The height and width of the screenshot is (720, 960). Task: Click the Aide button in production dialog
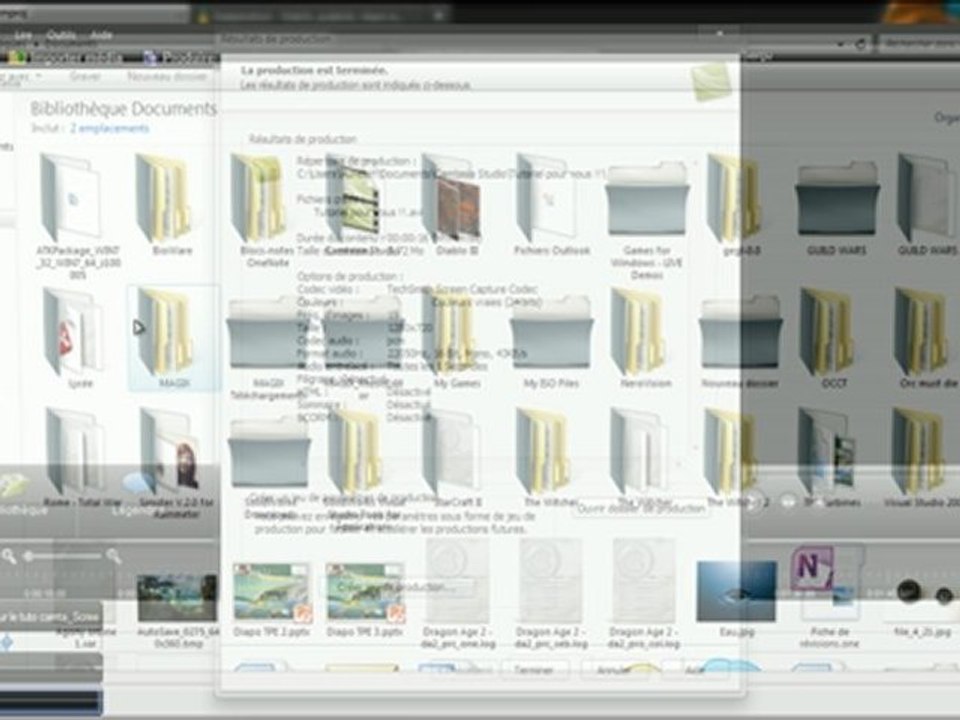[x=695, y=670]
